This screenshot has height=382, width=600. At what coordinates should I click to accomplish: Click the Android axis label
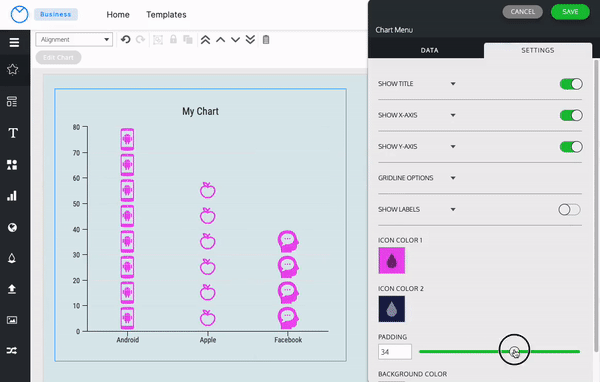(128, 340)
